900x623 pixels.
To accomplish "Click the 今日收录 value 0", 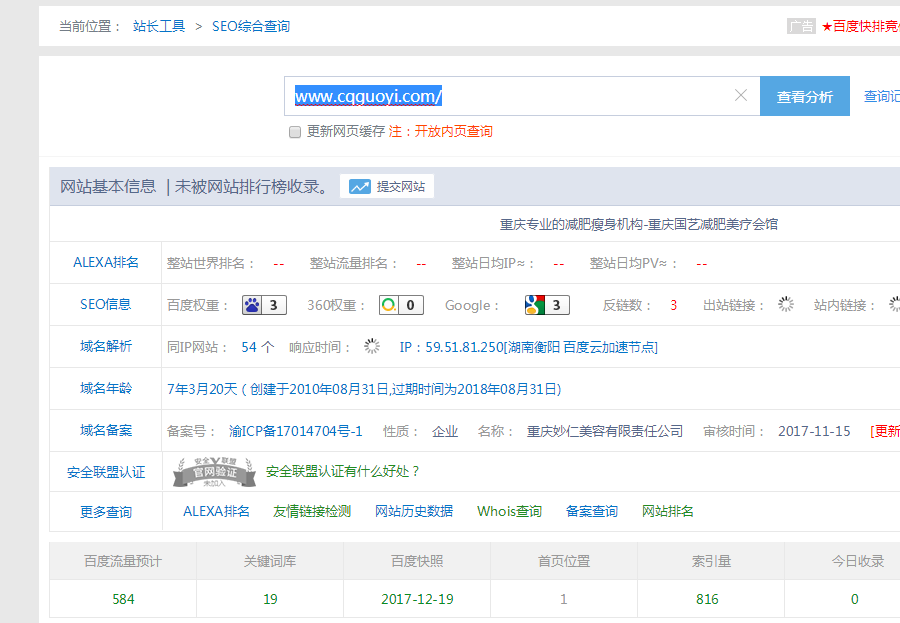I will click(855, 599).
